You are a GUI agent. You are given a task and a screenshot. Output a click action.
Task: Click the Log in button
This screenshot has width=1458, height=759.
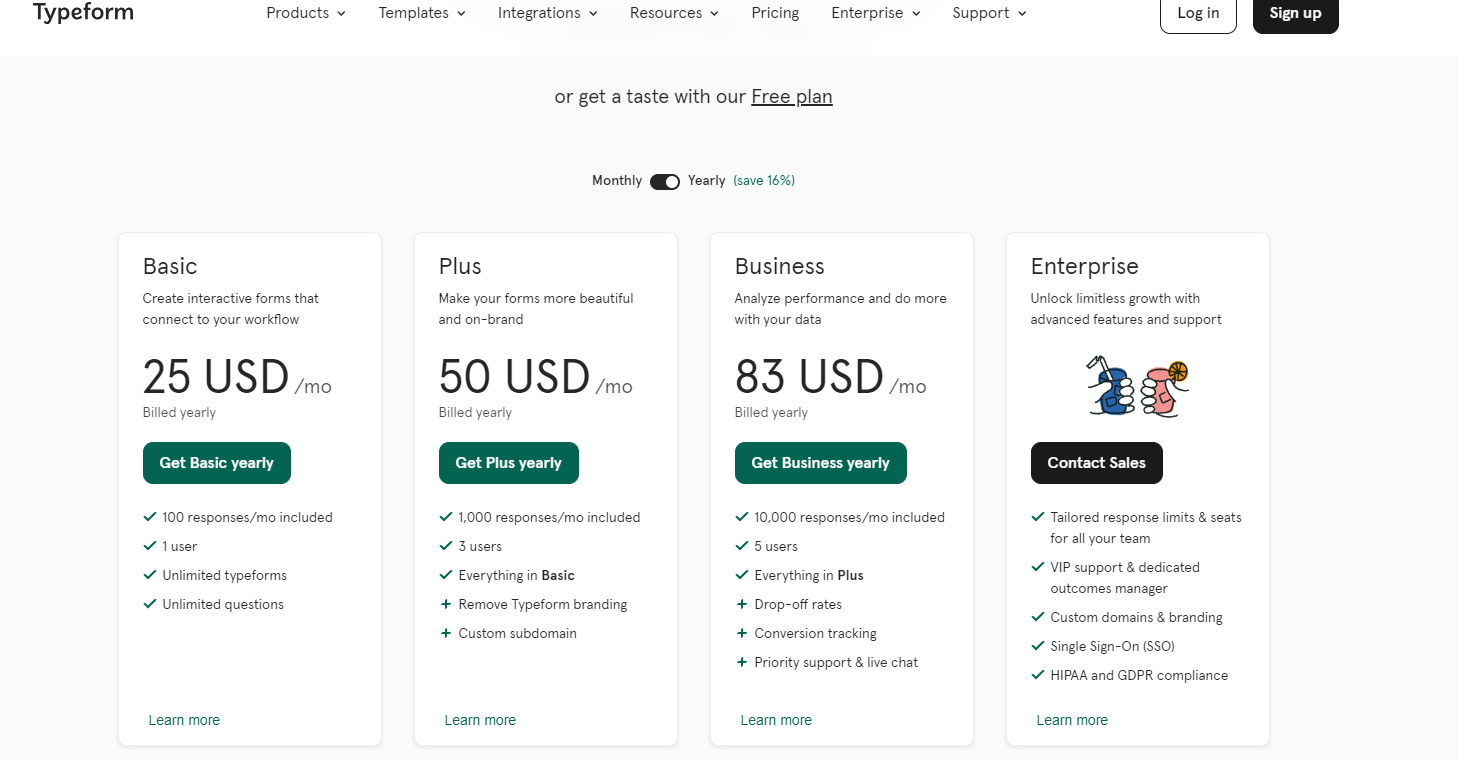pyautogui.click(x=1198, y=14)
